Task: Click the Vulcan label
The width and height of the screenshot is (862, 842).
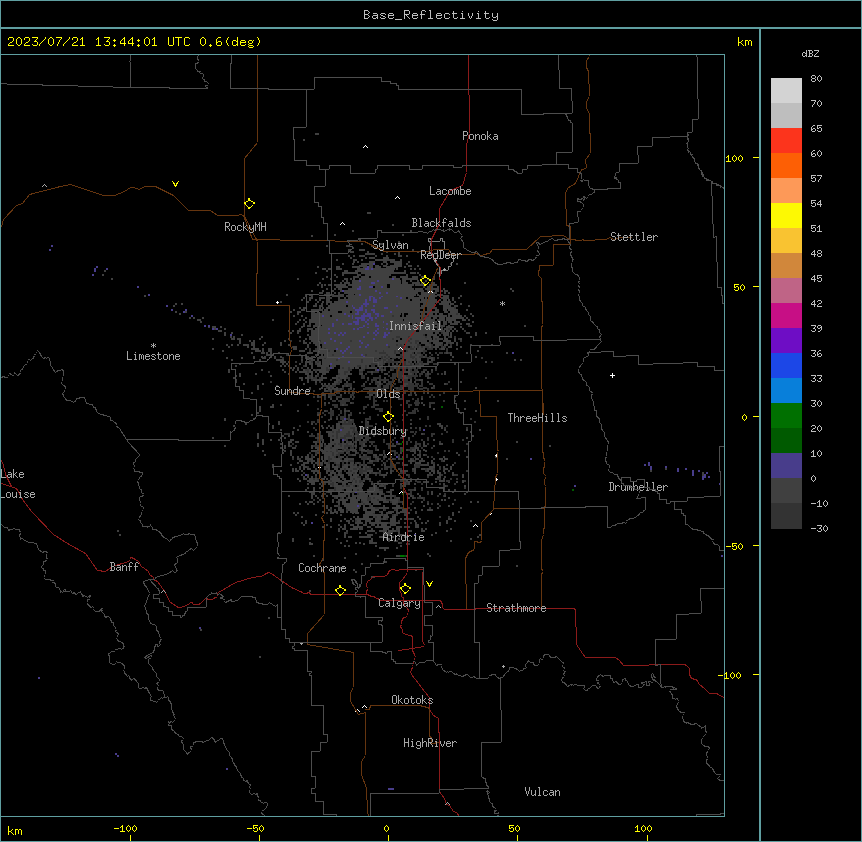Action: pyautogui.click(x=543, y=792)
